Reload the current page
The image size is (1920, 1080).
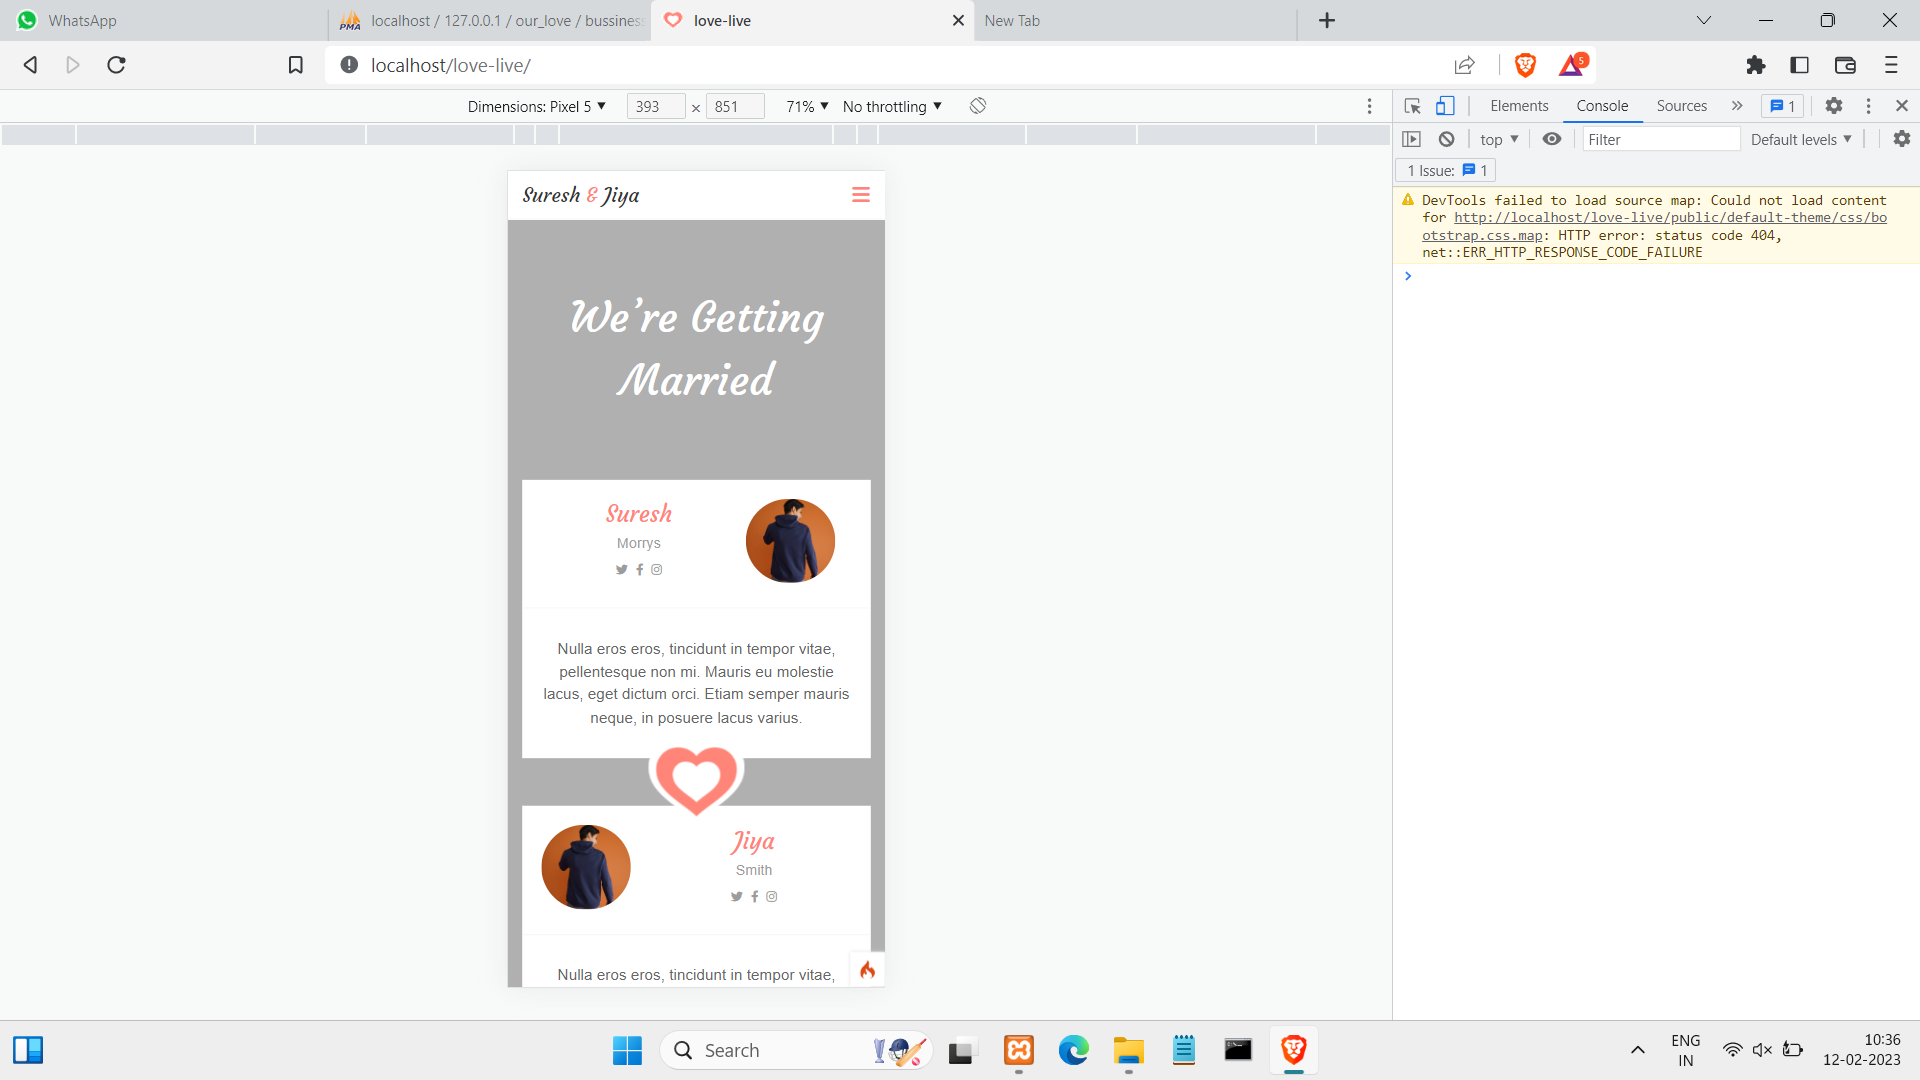click(117, 65)
